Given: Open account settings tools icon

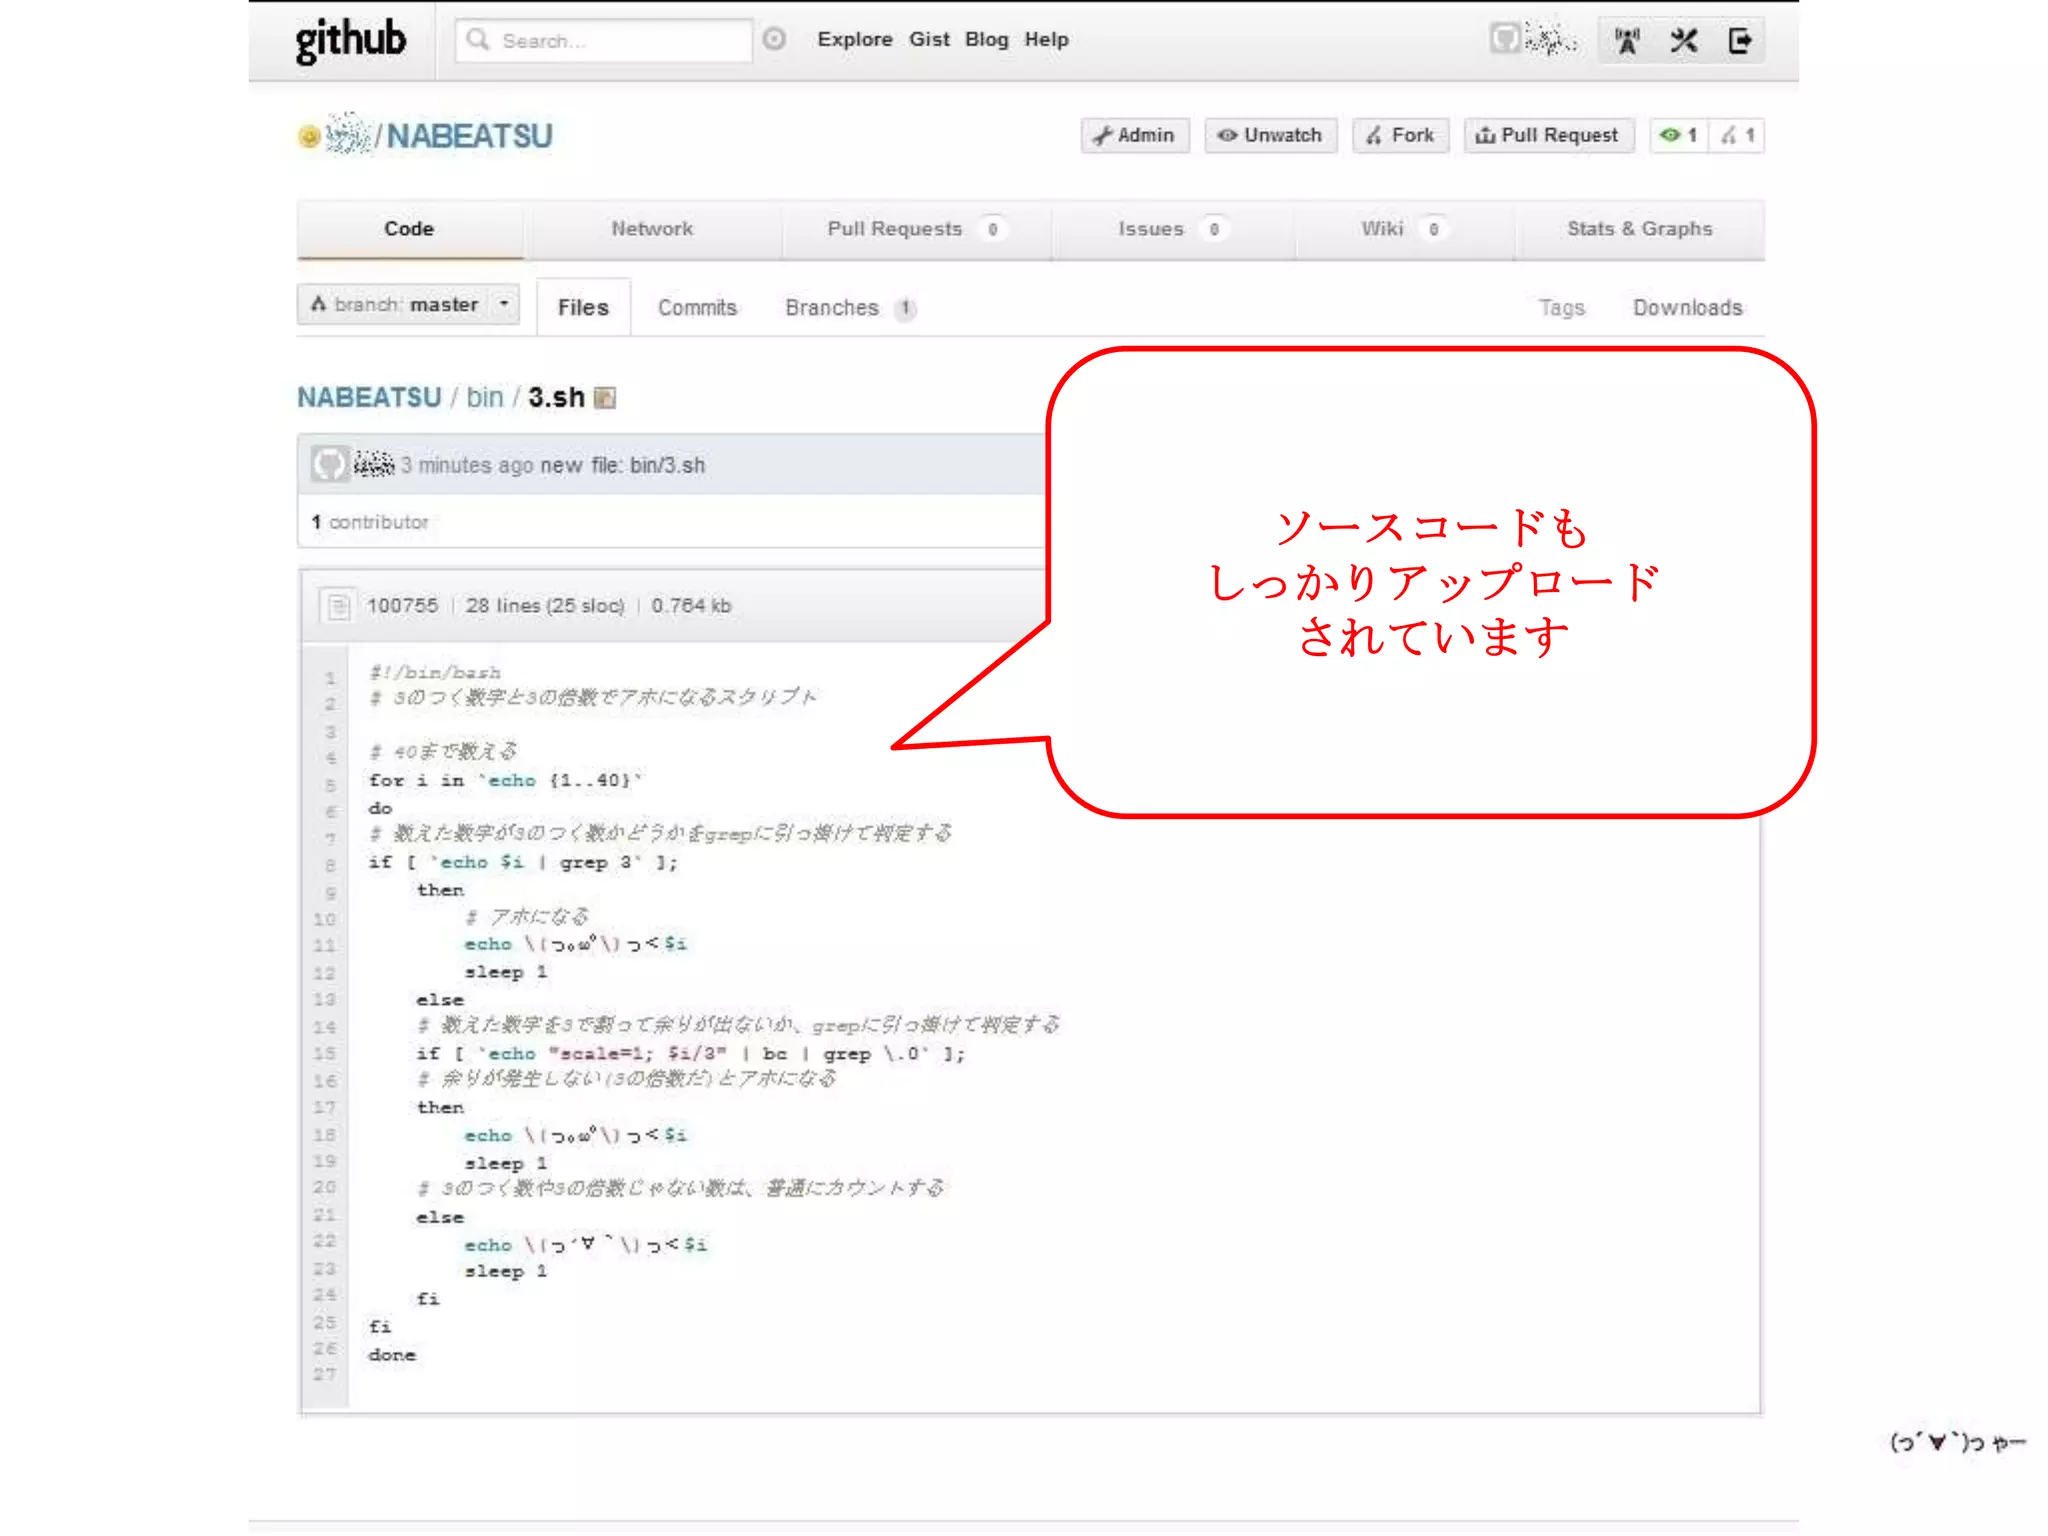Looking at the screenshot, I should point(1684,41).
